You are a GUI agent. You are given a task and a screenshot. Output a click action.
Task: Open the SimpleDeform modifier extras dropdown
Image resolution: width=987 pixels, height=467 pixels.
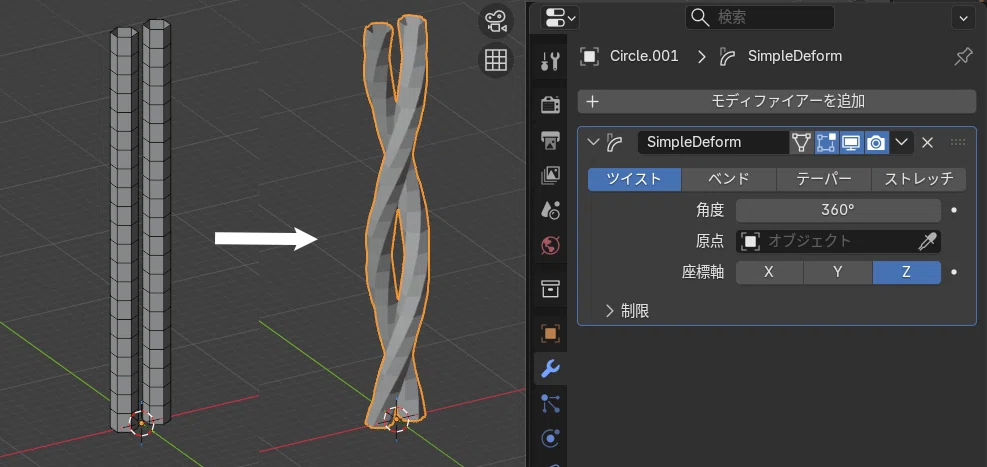(x=901, y=142)
